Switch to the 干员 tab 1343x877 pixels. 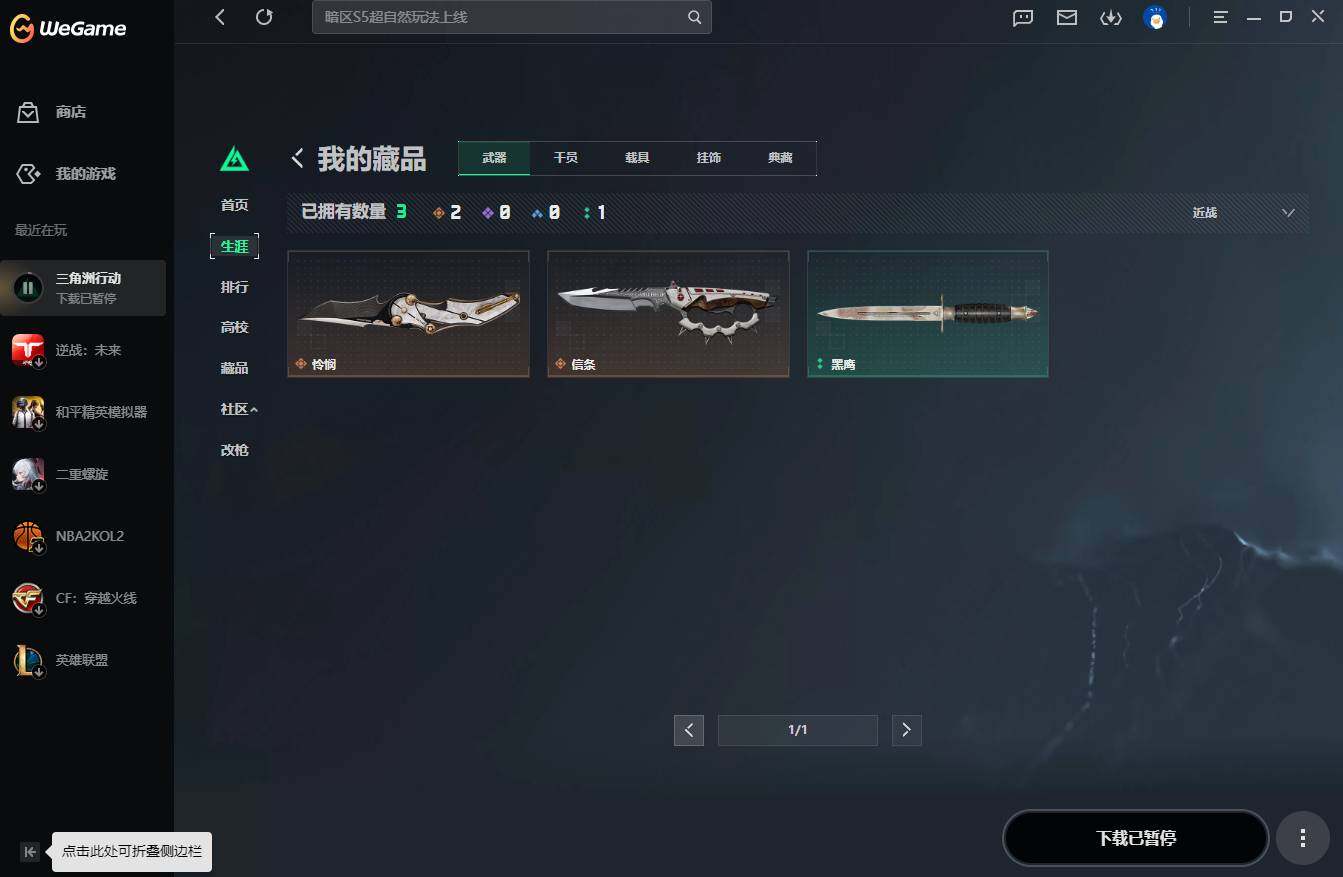click(x=566, y=158)
